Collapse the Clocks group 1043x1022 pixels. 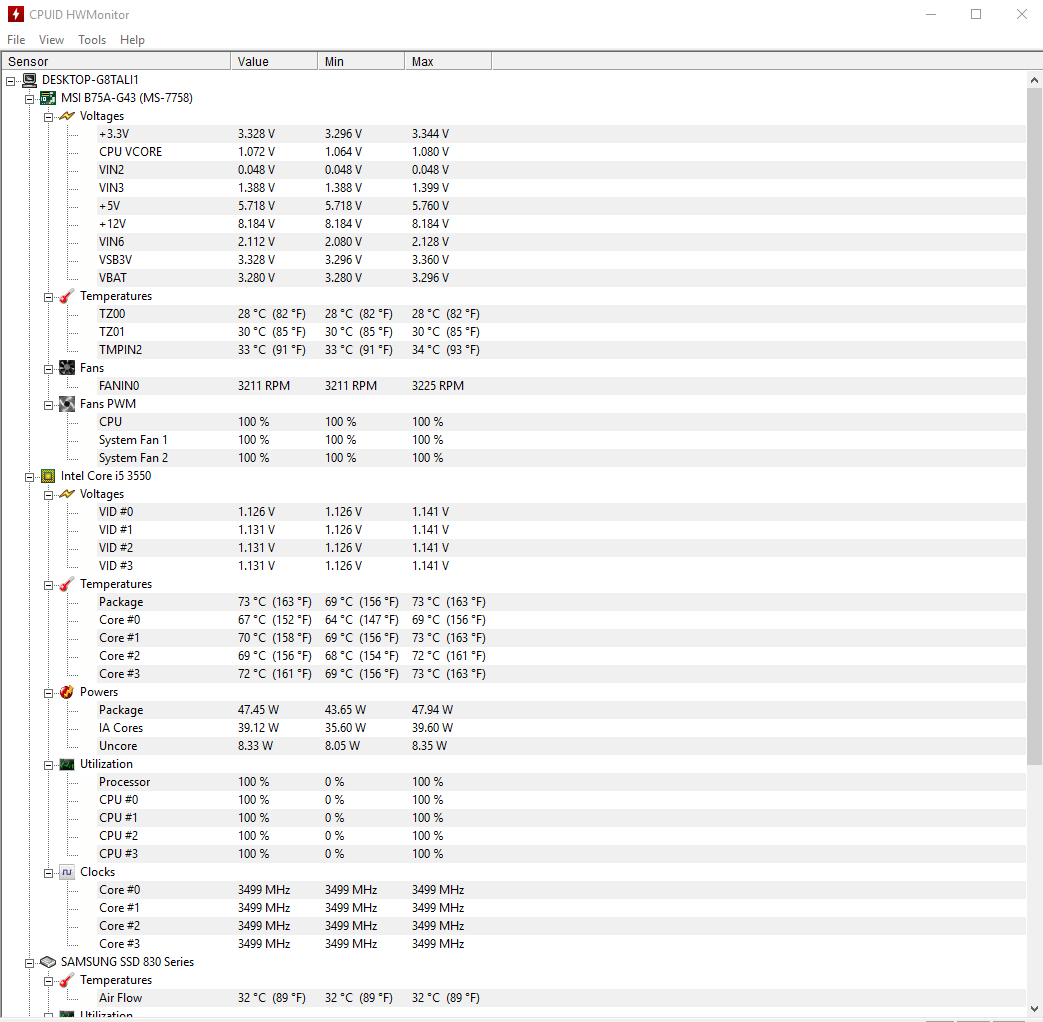pos(49,873)
